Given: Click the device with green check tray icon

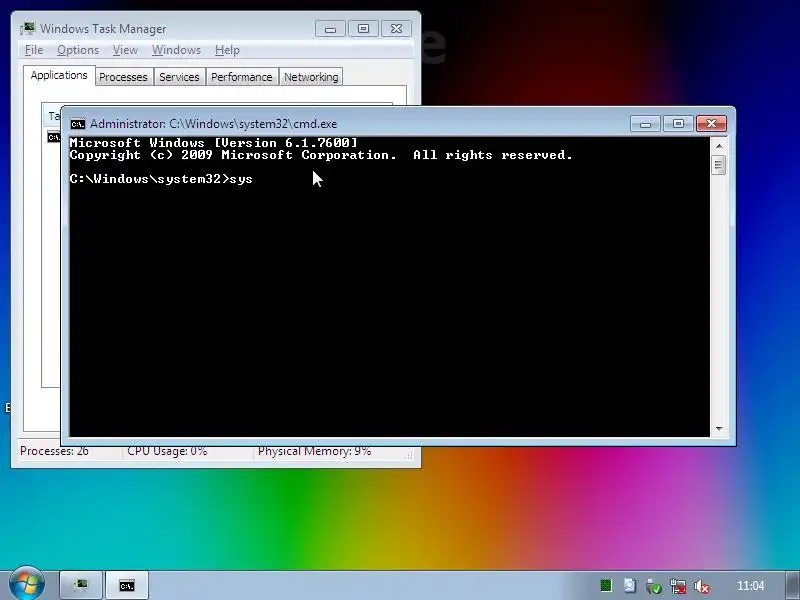Looking at the screenshot, I should [x=654, y=586].
